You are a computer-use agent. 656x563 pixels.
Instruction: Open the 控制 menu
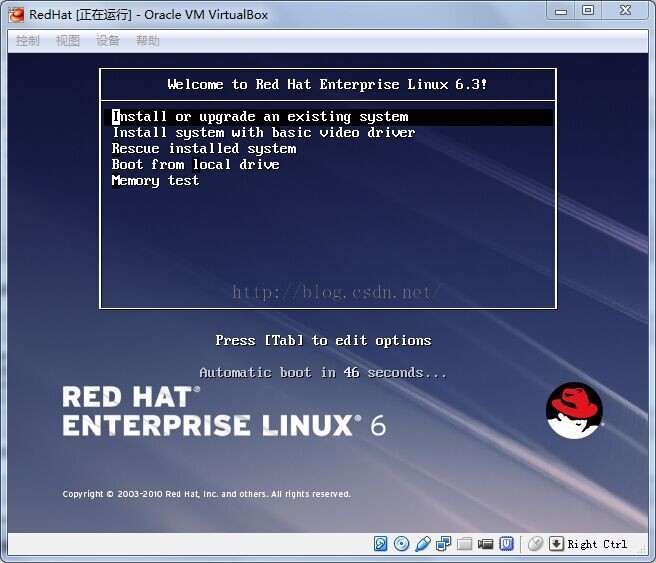coord(28,41)
